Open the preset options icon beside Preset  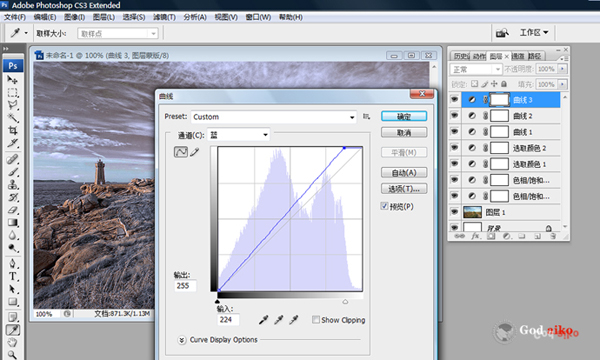[x=366, y=116]
